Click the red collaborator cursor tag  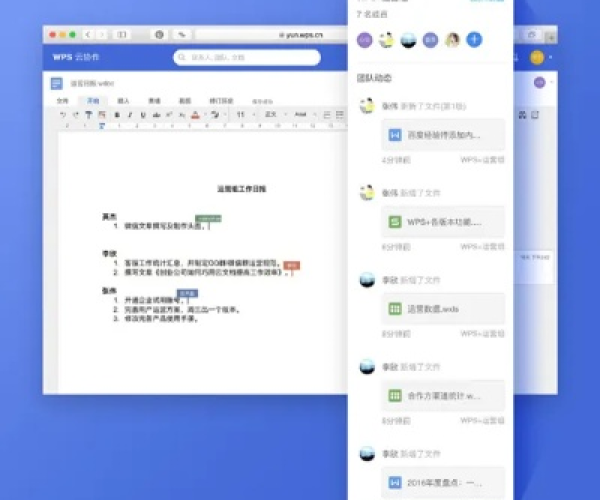(292, 265)
